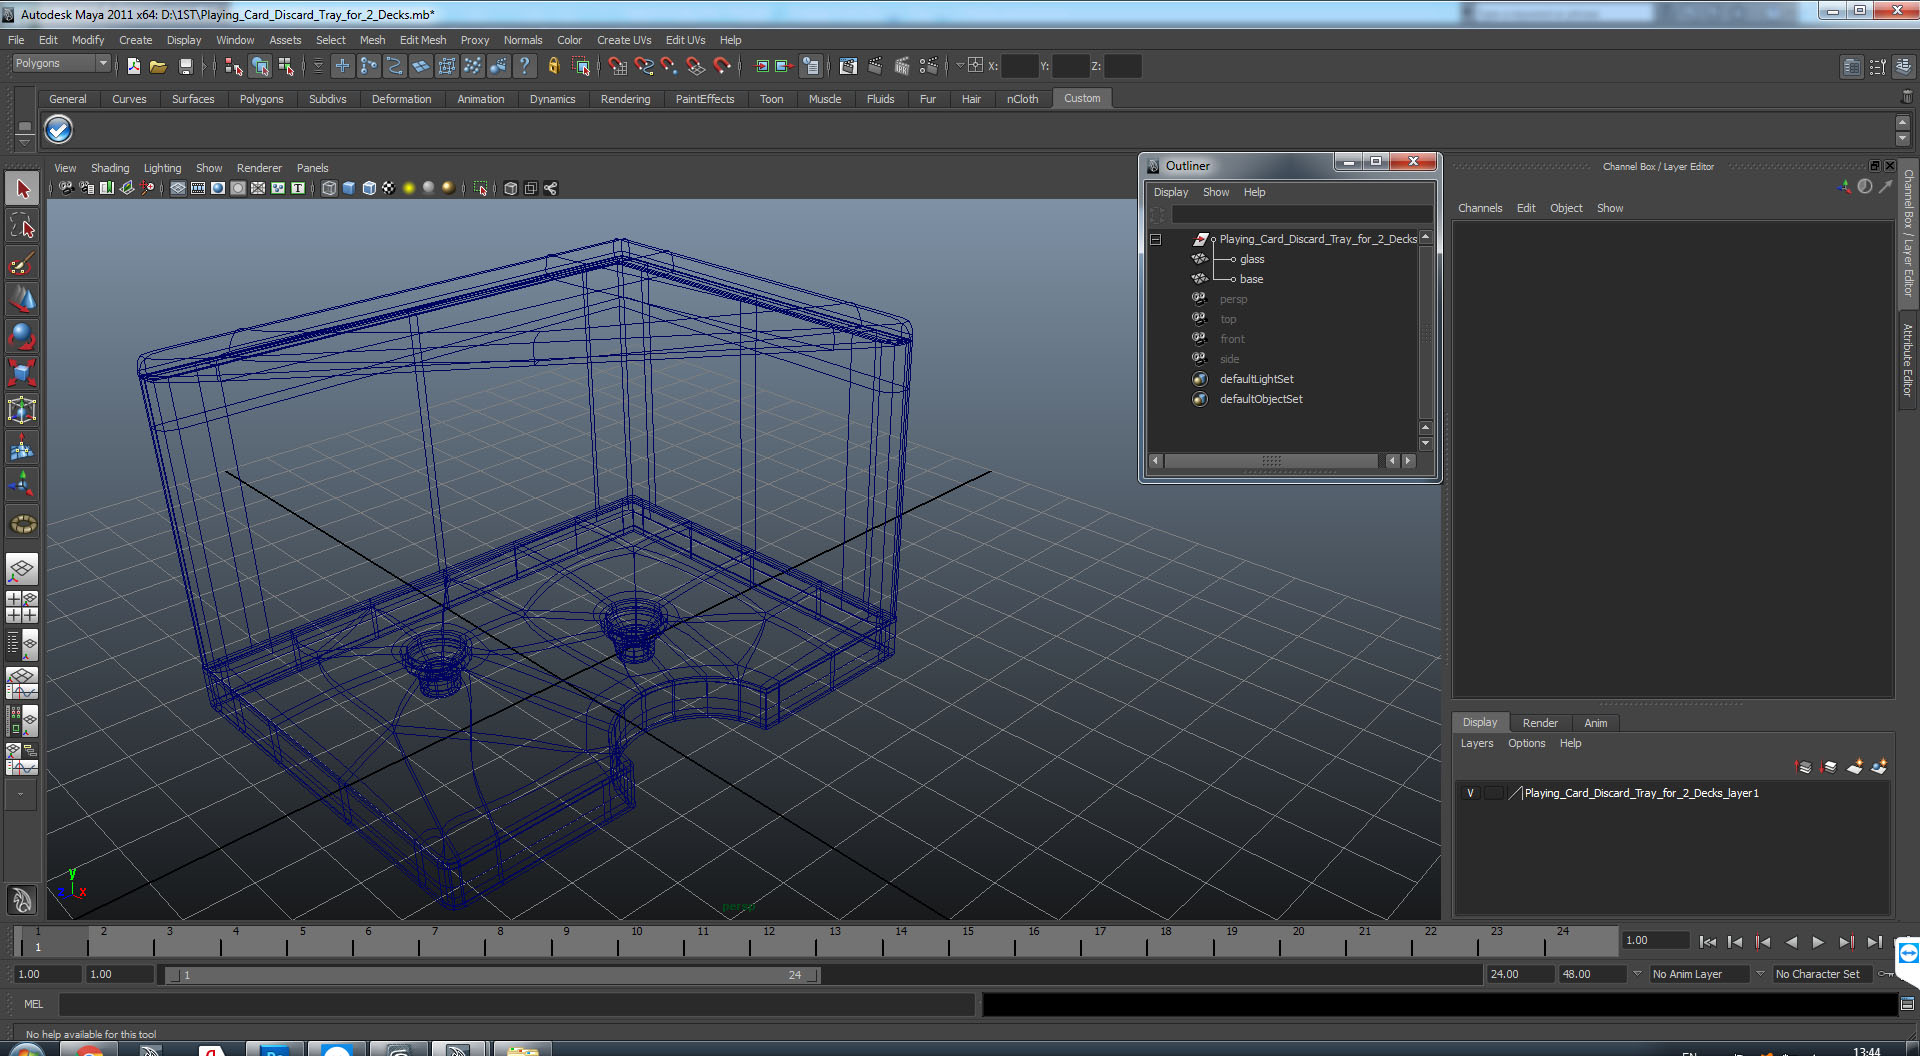
Task: Save the scene with disk icon
Action: coord(185,66)
